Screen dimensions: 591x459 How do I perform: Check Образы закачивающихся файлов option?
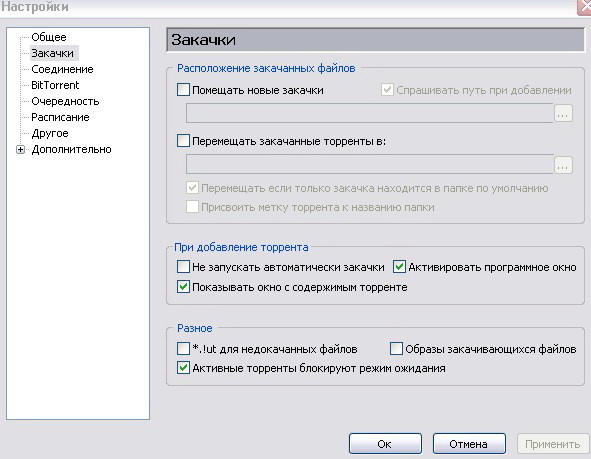coord(396,348)
